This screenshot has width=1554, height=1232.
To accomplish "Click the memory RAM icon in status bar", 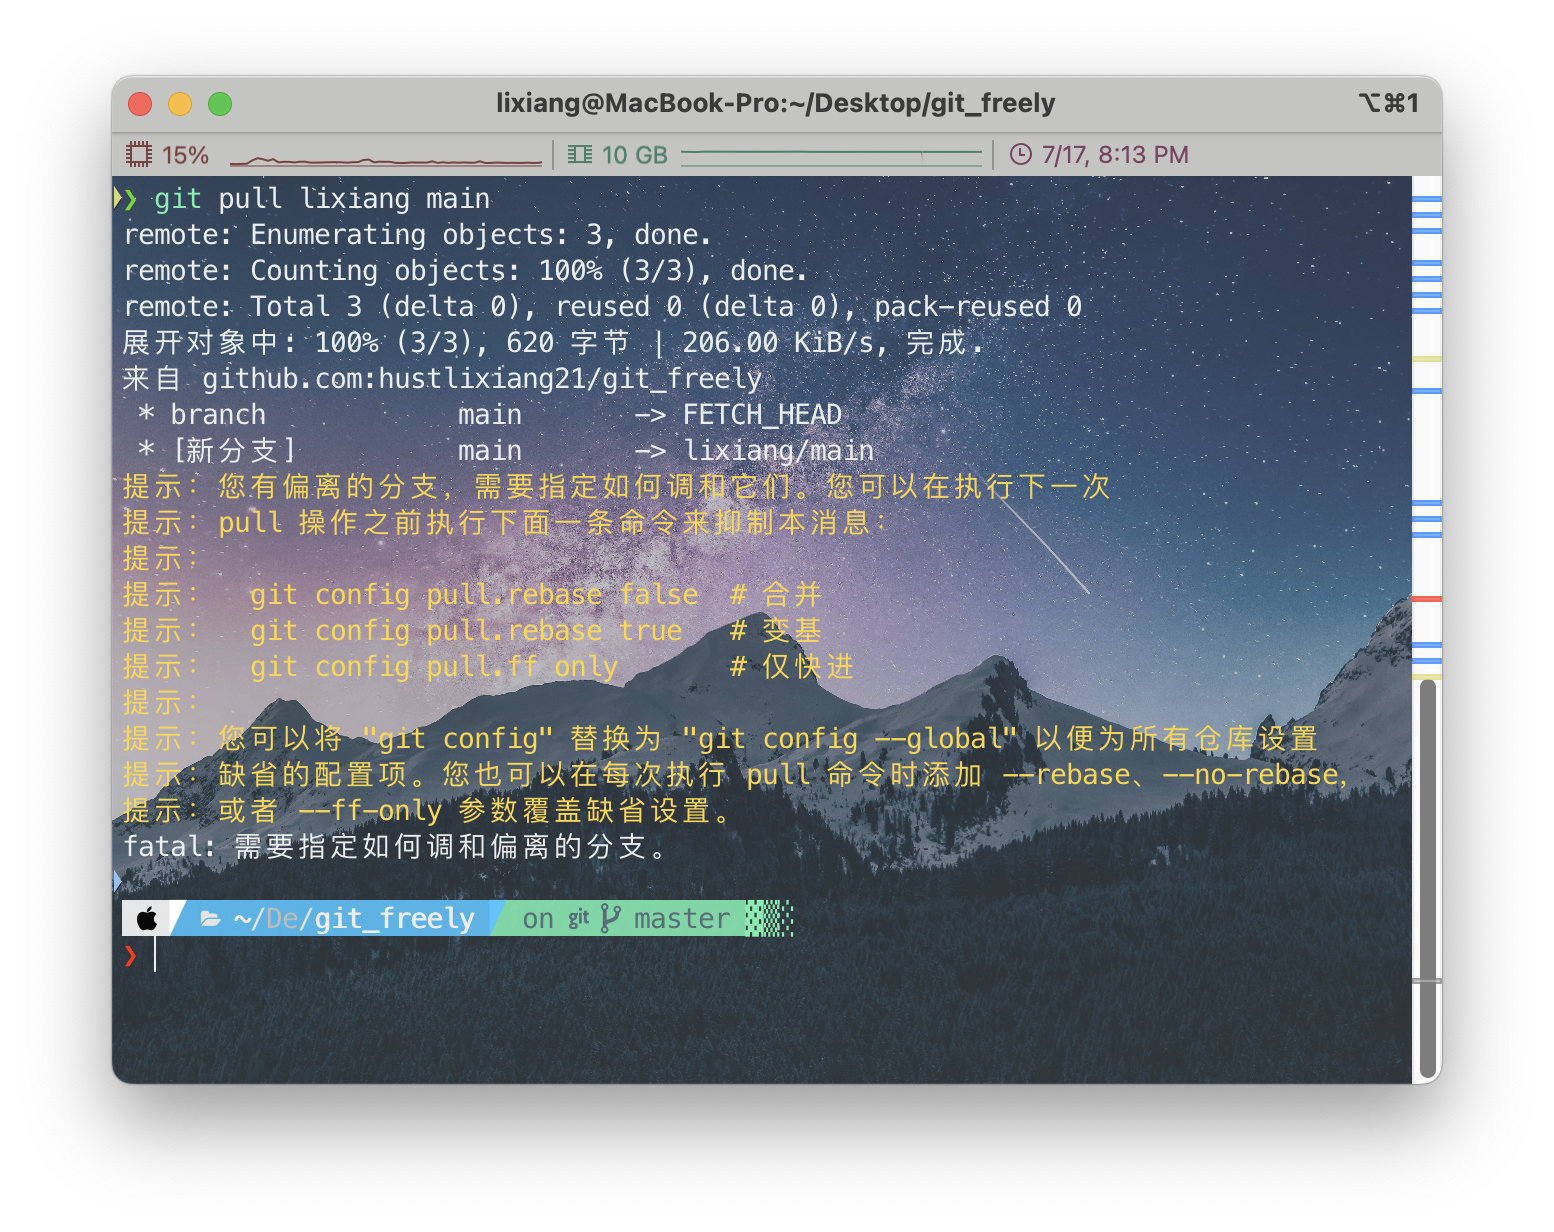I will click(580, 154).
